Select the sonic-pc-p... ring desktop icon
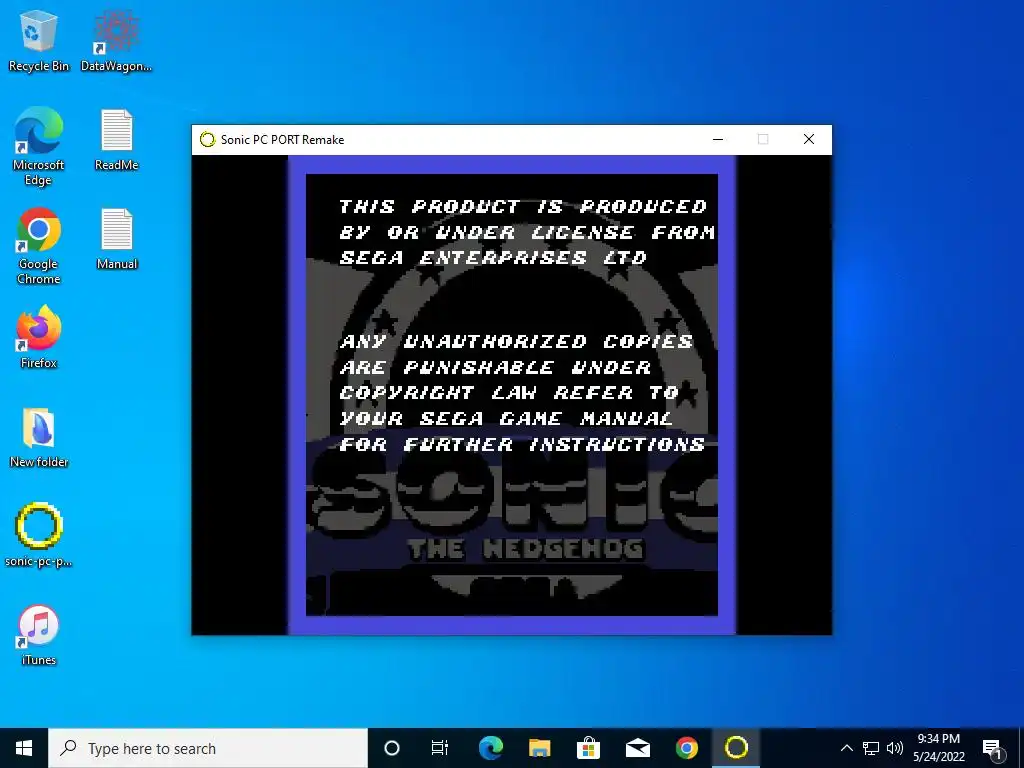 click(x=38, y=536)
